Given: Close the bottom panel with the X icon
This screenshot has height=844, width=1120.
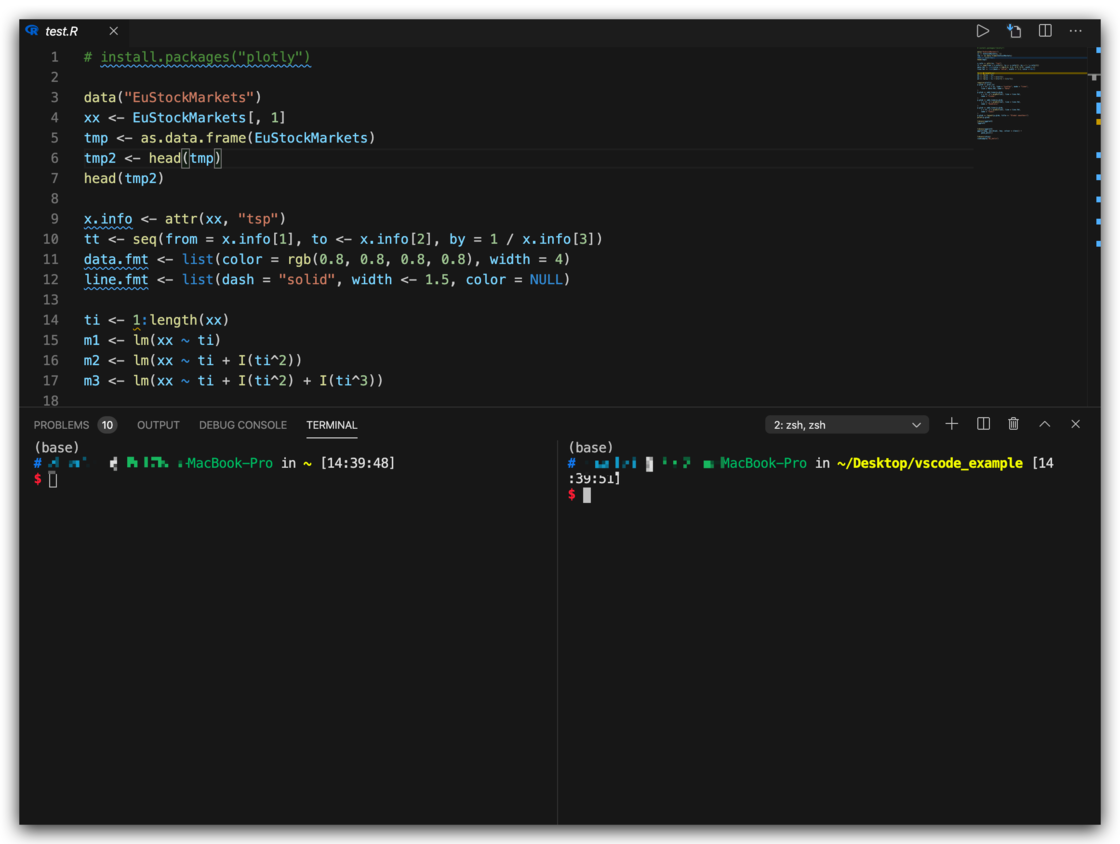Looking at the screenshot, I should (x=1076, y=424).
